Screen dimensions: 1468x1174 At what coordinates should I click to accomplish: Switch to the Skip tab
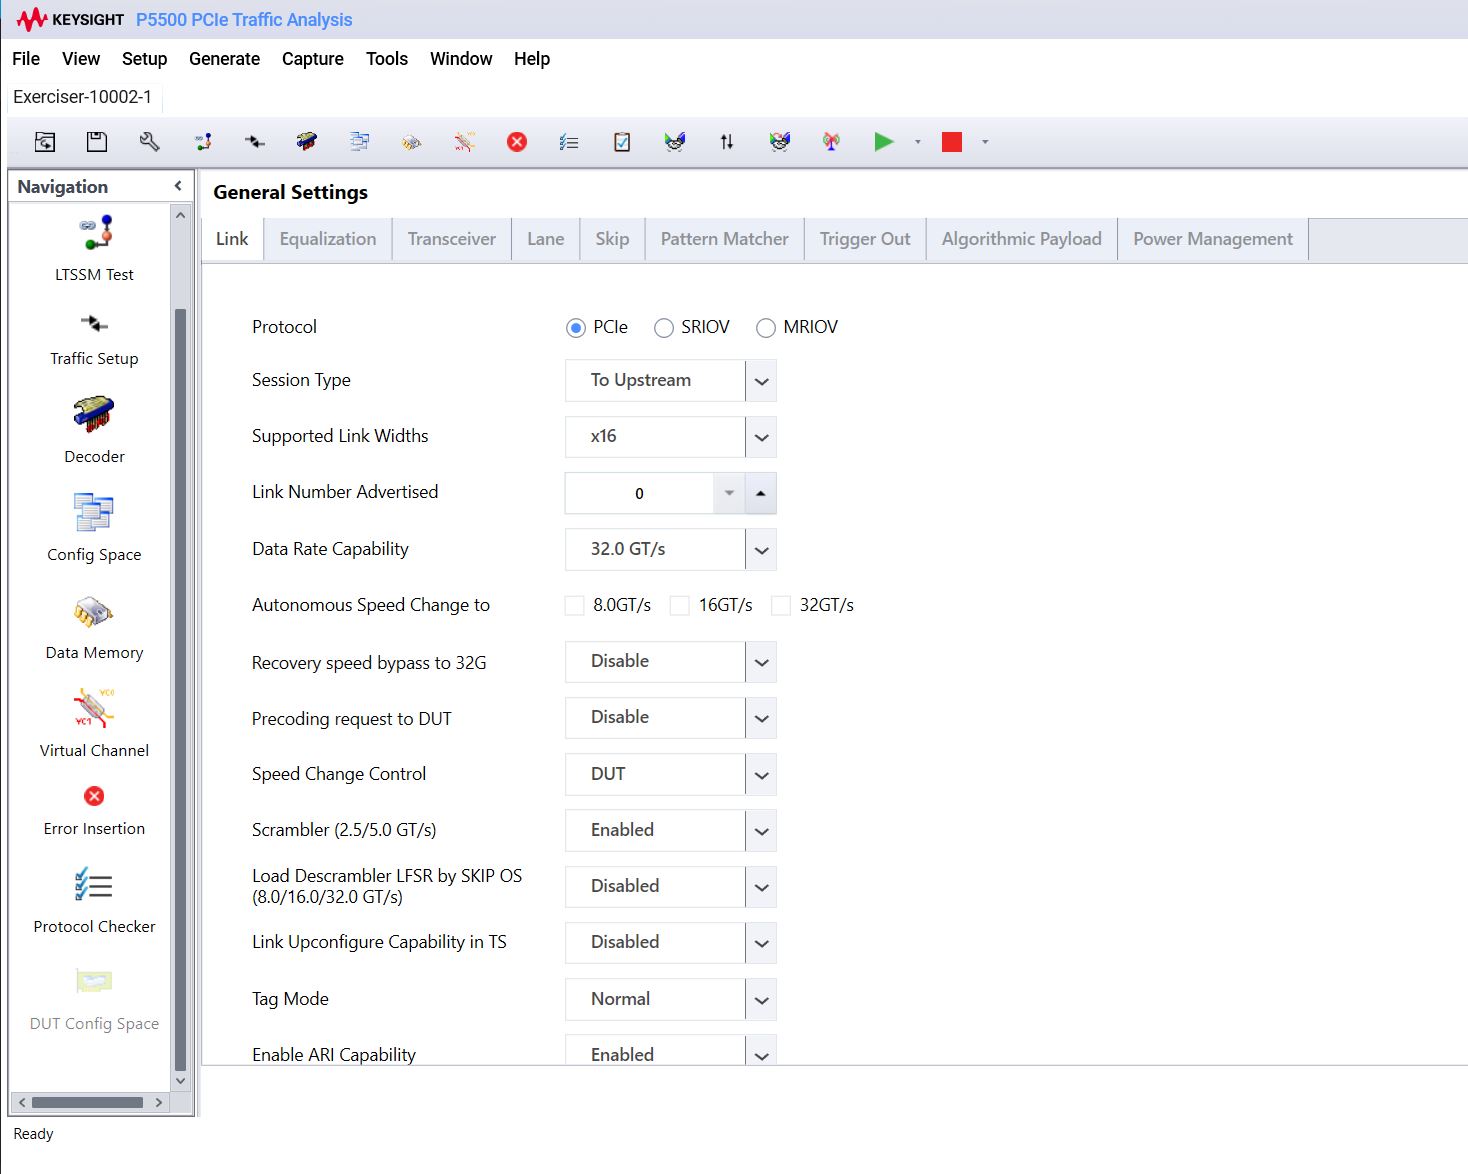[612, 239]
